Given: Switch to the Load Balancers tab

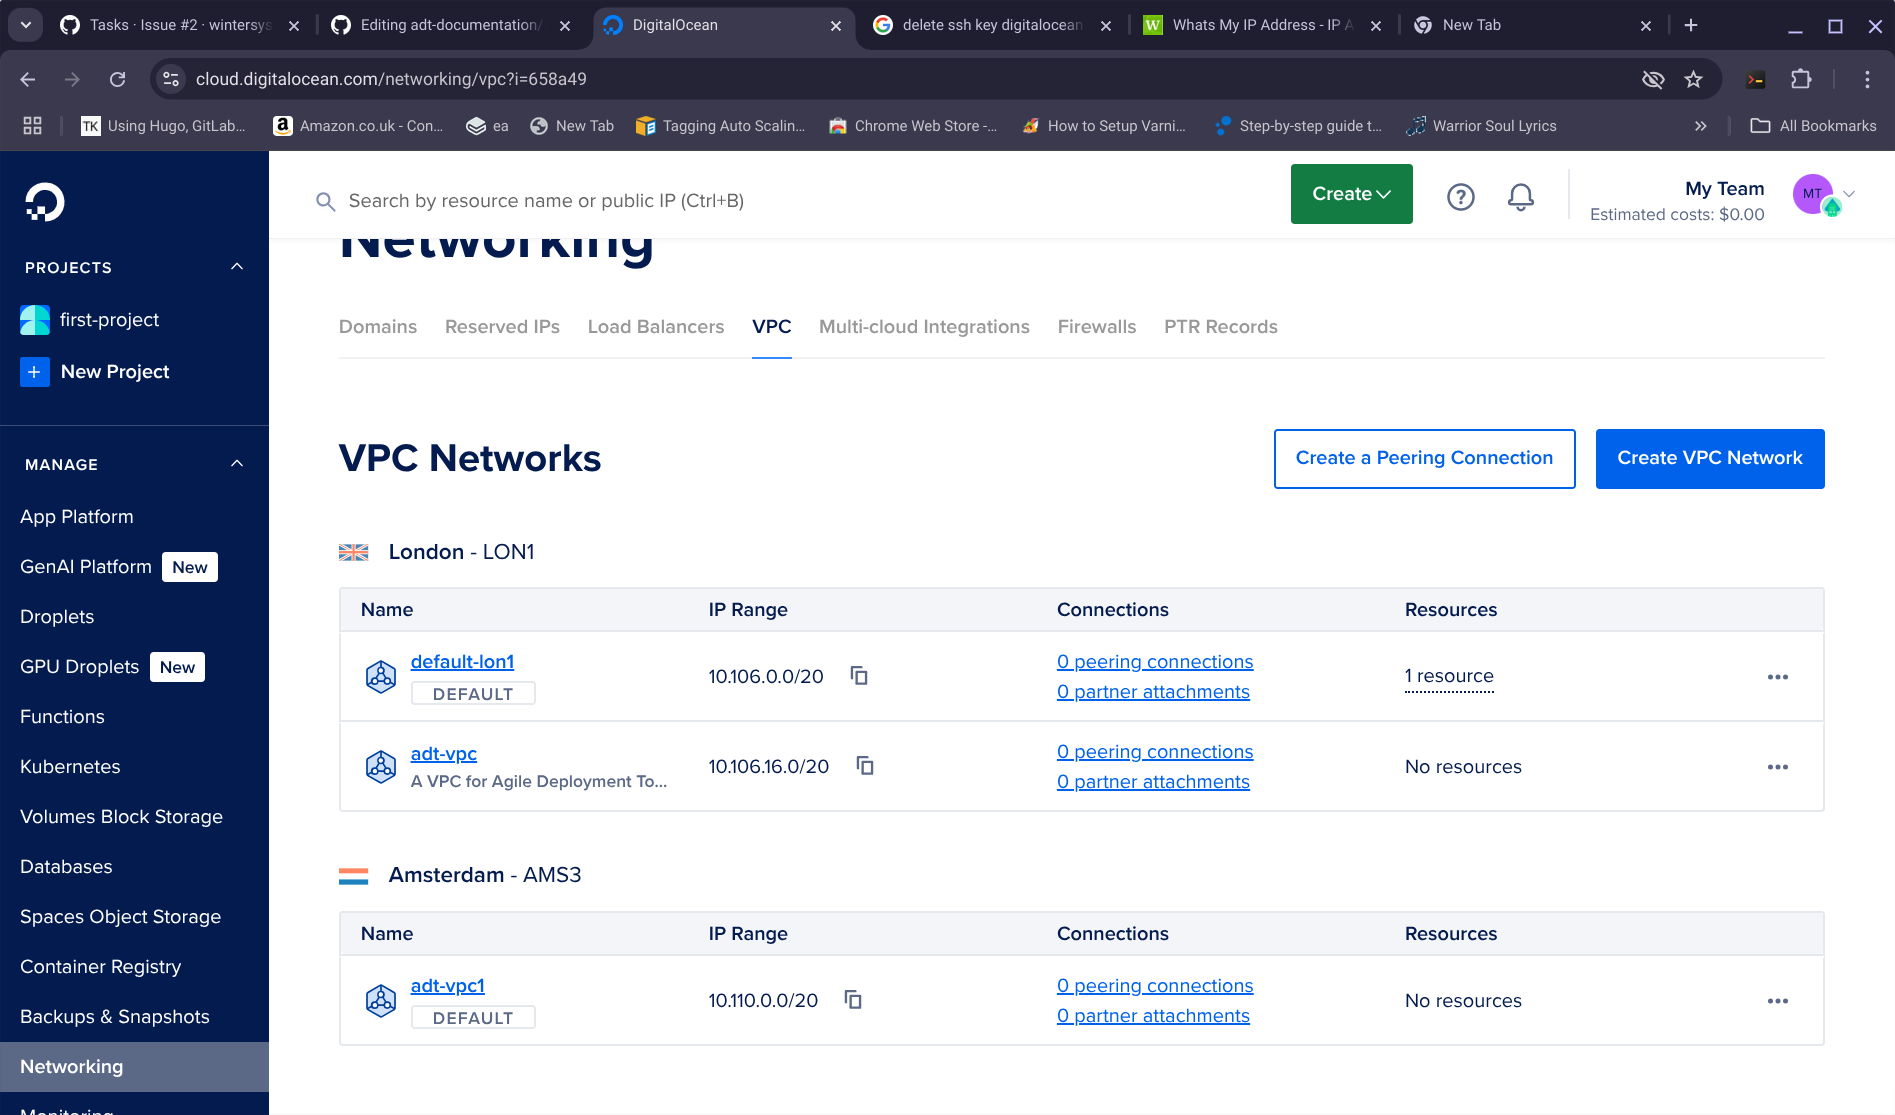Looking at the screenshot, I should [655, 327].
